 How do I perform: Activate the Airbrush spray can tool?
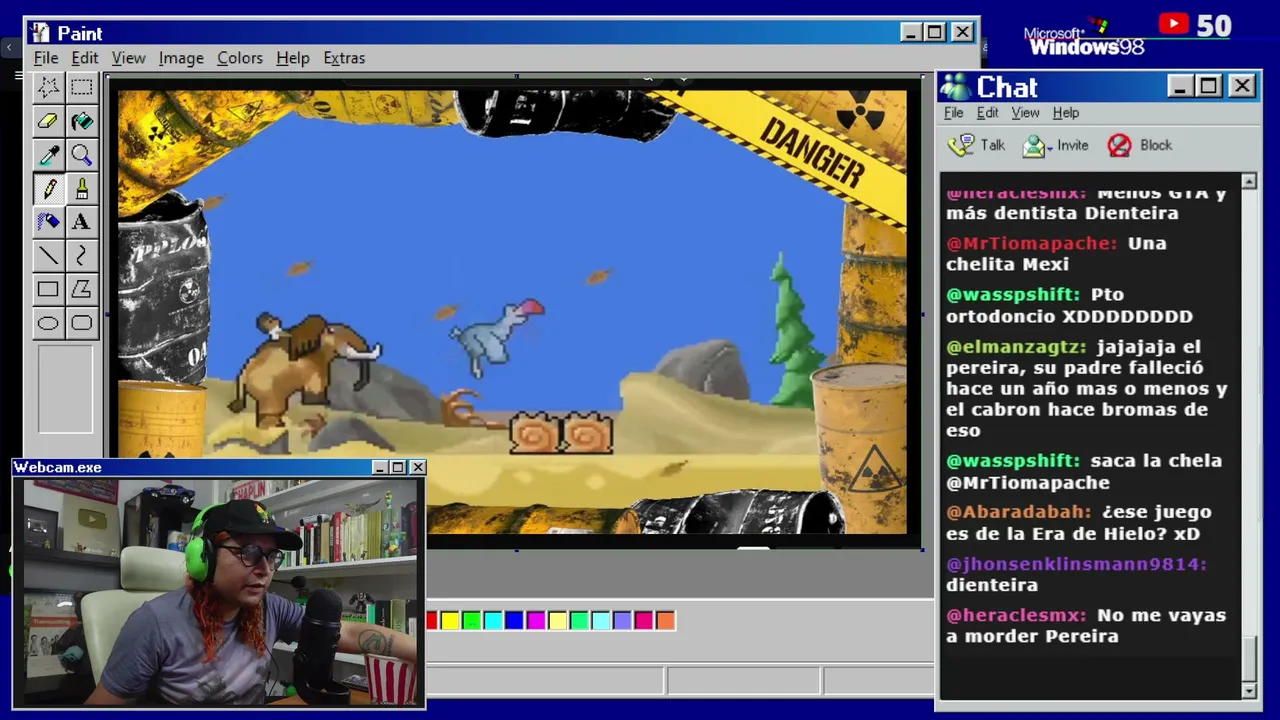point(48,222)
